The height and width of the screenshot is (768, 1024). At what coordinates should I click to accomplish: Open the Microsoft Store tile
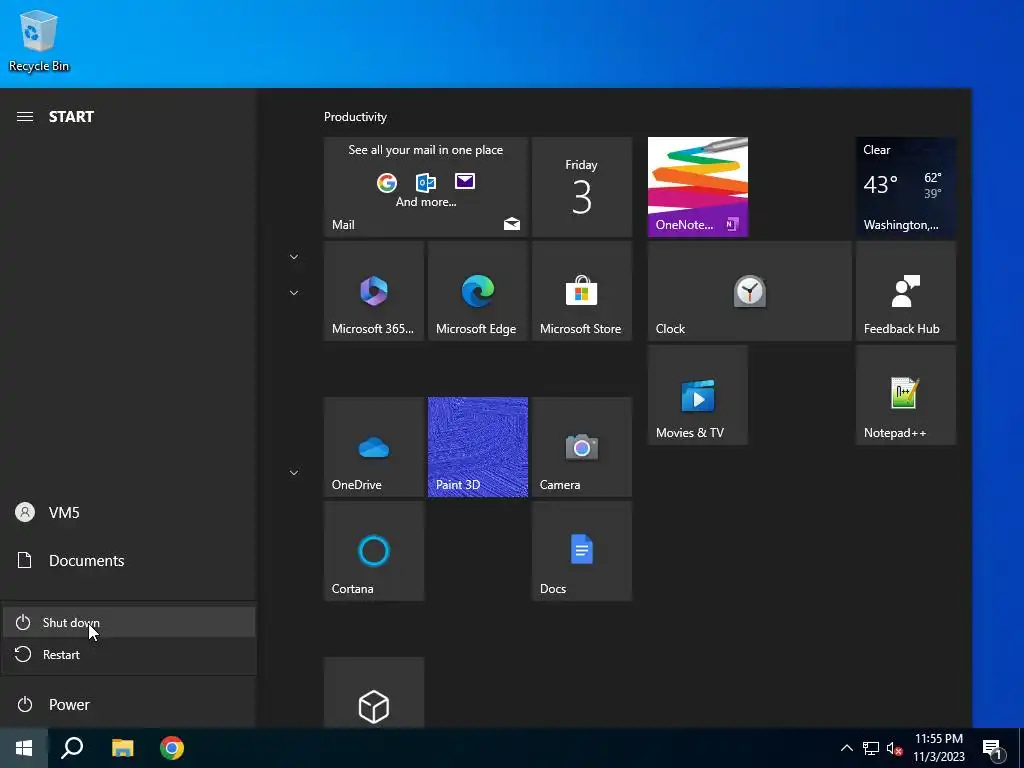pos(582,291)
